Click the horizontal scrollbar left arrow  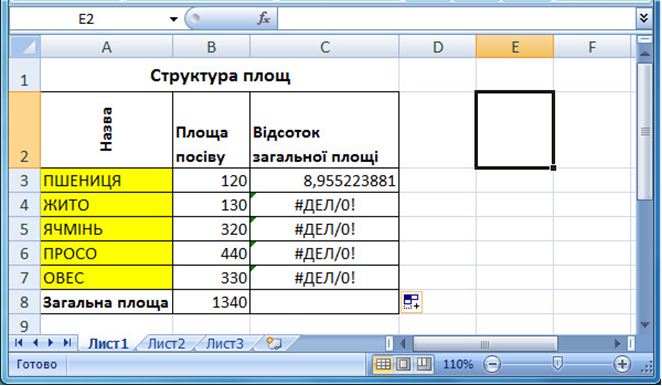coord(403,343)
